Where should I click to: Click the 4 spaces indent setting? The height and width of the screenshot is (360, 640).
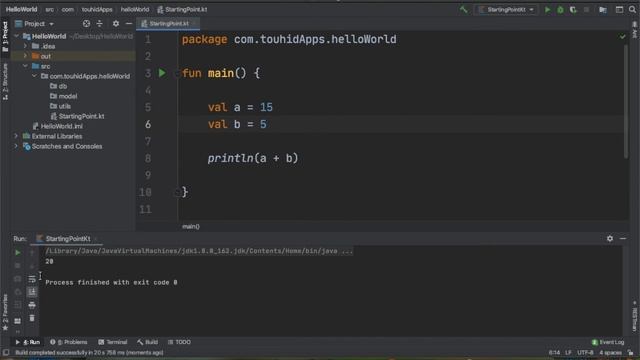click(610, 353)
